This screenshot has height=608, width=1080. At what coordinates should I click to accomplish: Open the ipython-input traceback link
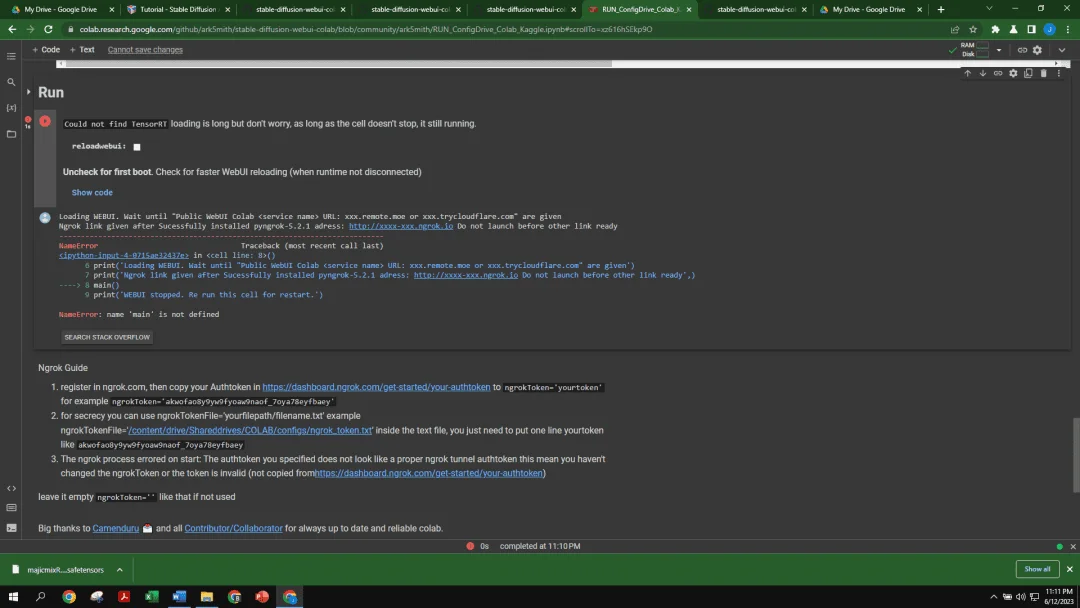pos(123,255)
